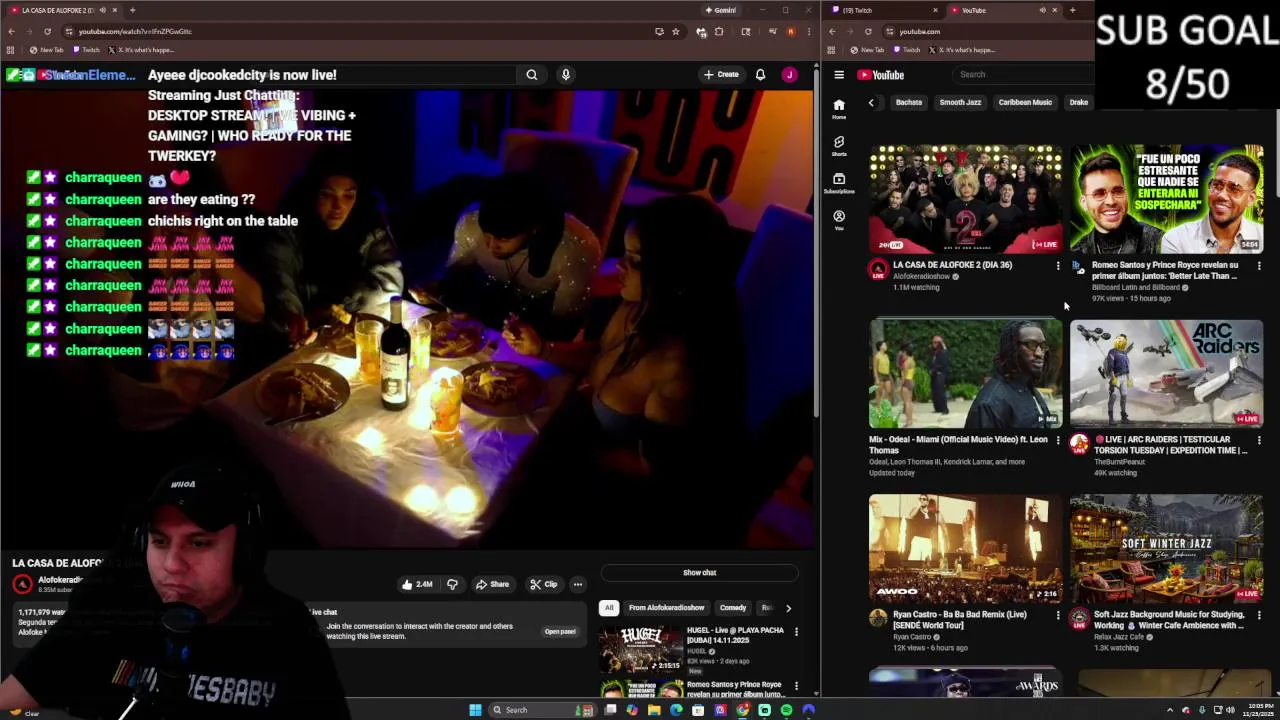Open the more actions ellipsis under the video
This screenshot has height=720, width=1280.
[x=577, y=584]
